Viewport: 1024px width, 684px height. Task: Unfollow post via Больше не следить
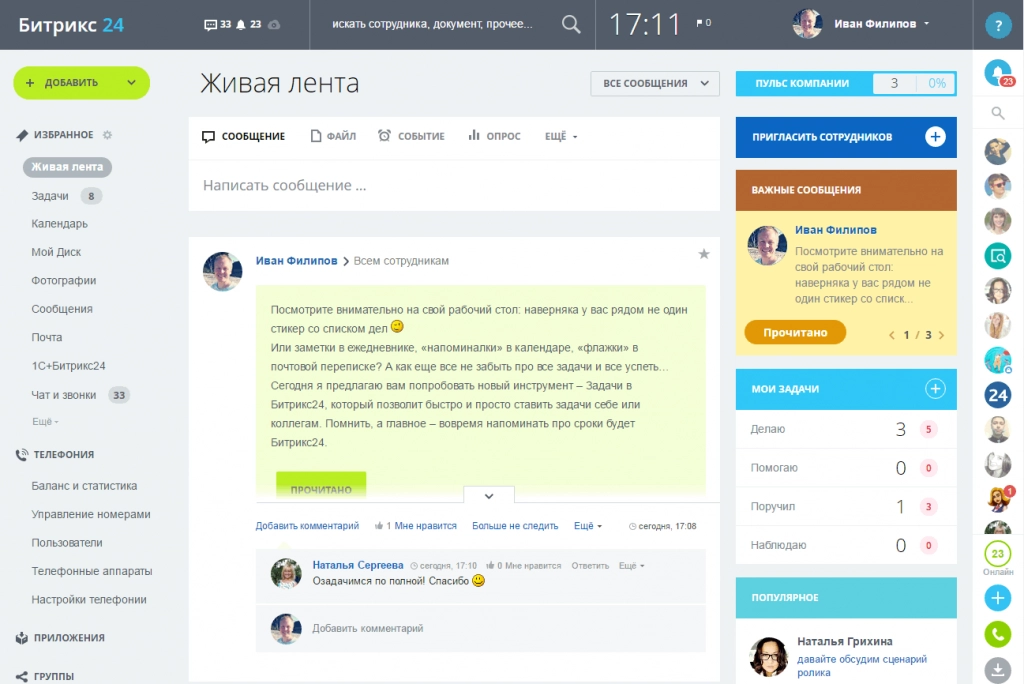tap(515, 526)
